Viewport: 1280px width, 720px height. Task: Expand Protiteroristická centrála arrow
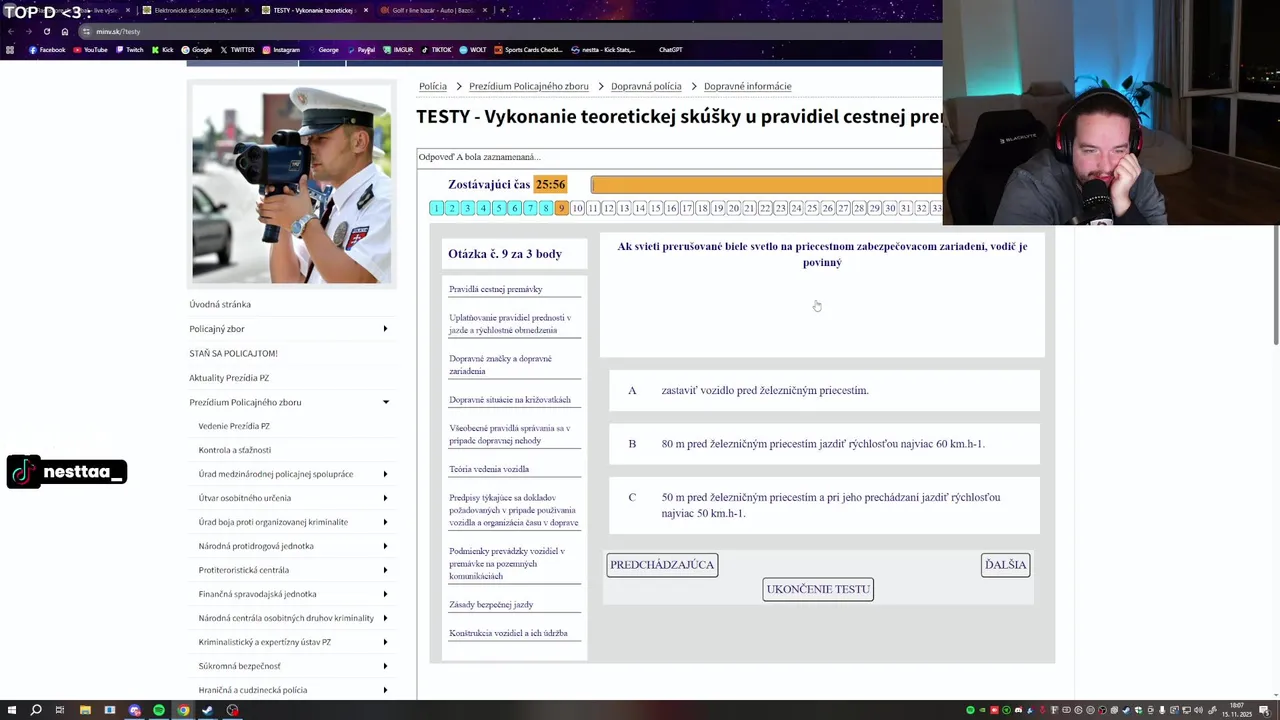point(385,570)
